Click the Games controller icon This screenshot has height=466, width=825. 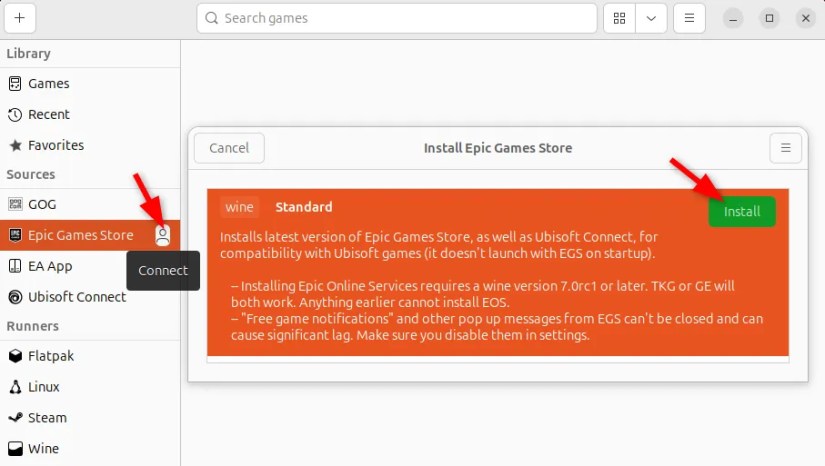(x=15, y=84)
